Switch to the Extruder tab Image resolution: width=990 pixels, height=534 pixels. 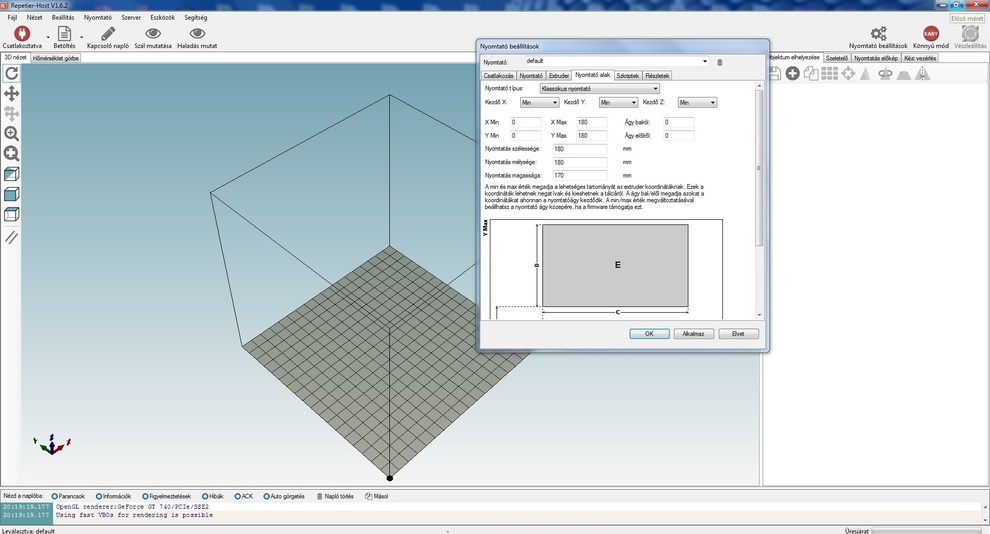tap(559, 75)
